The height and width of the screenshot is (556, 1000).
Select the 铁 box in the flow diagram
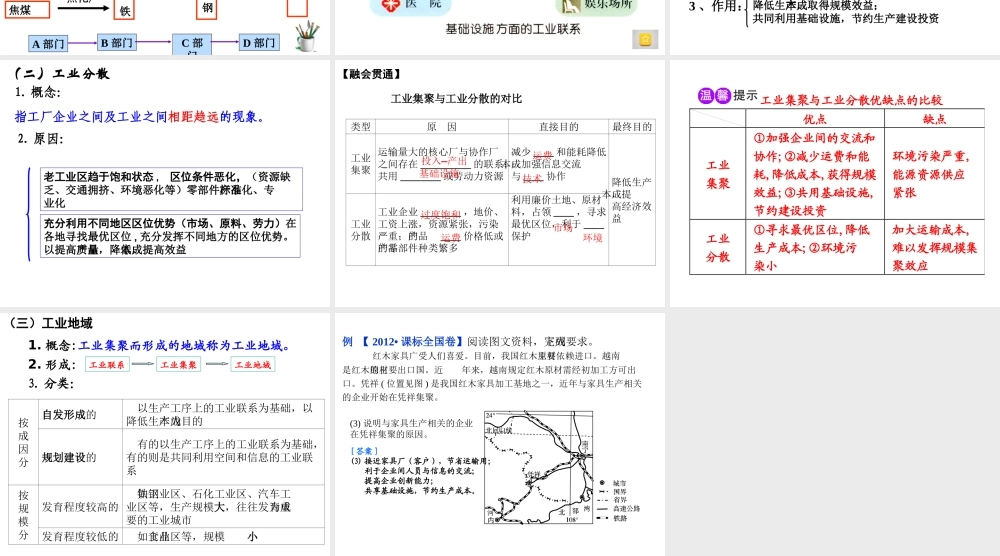pyautogui.click(x=125, y=10)
